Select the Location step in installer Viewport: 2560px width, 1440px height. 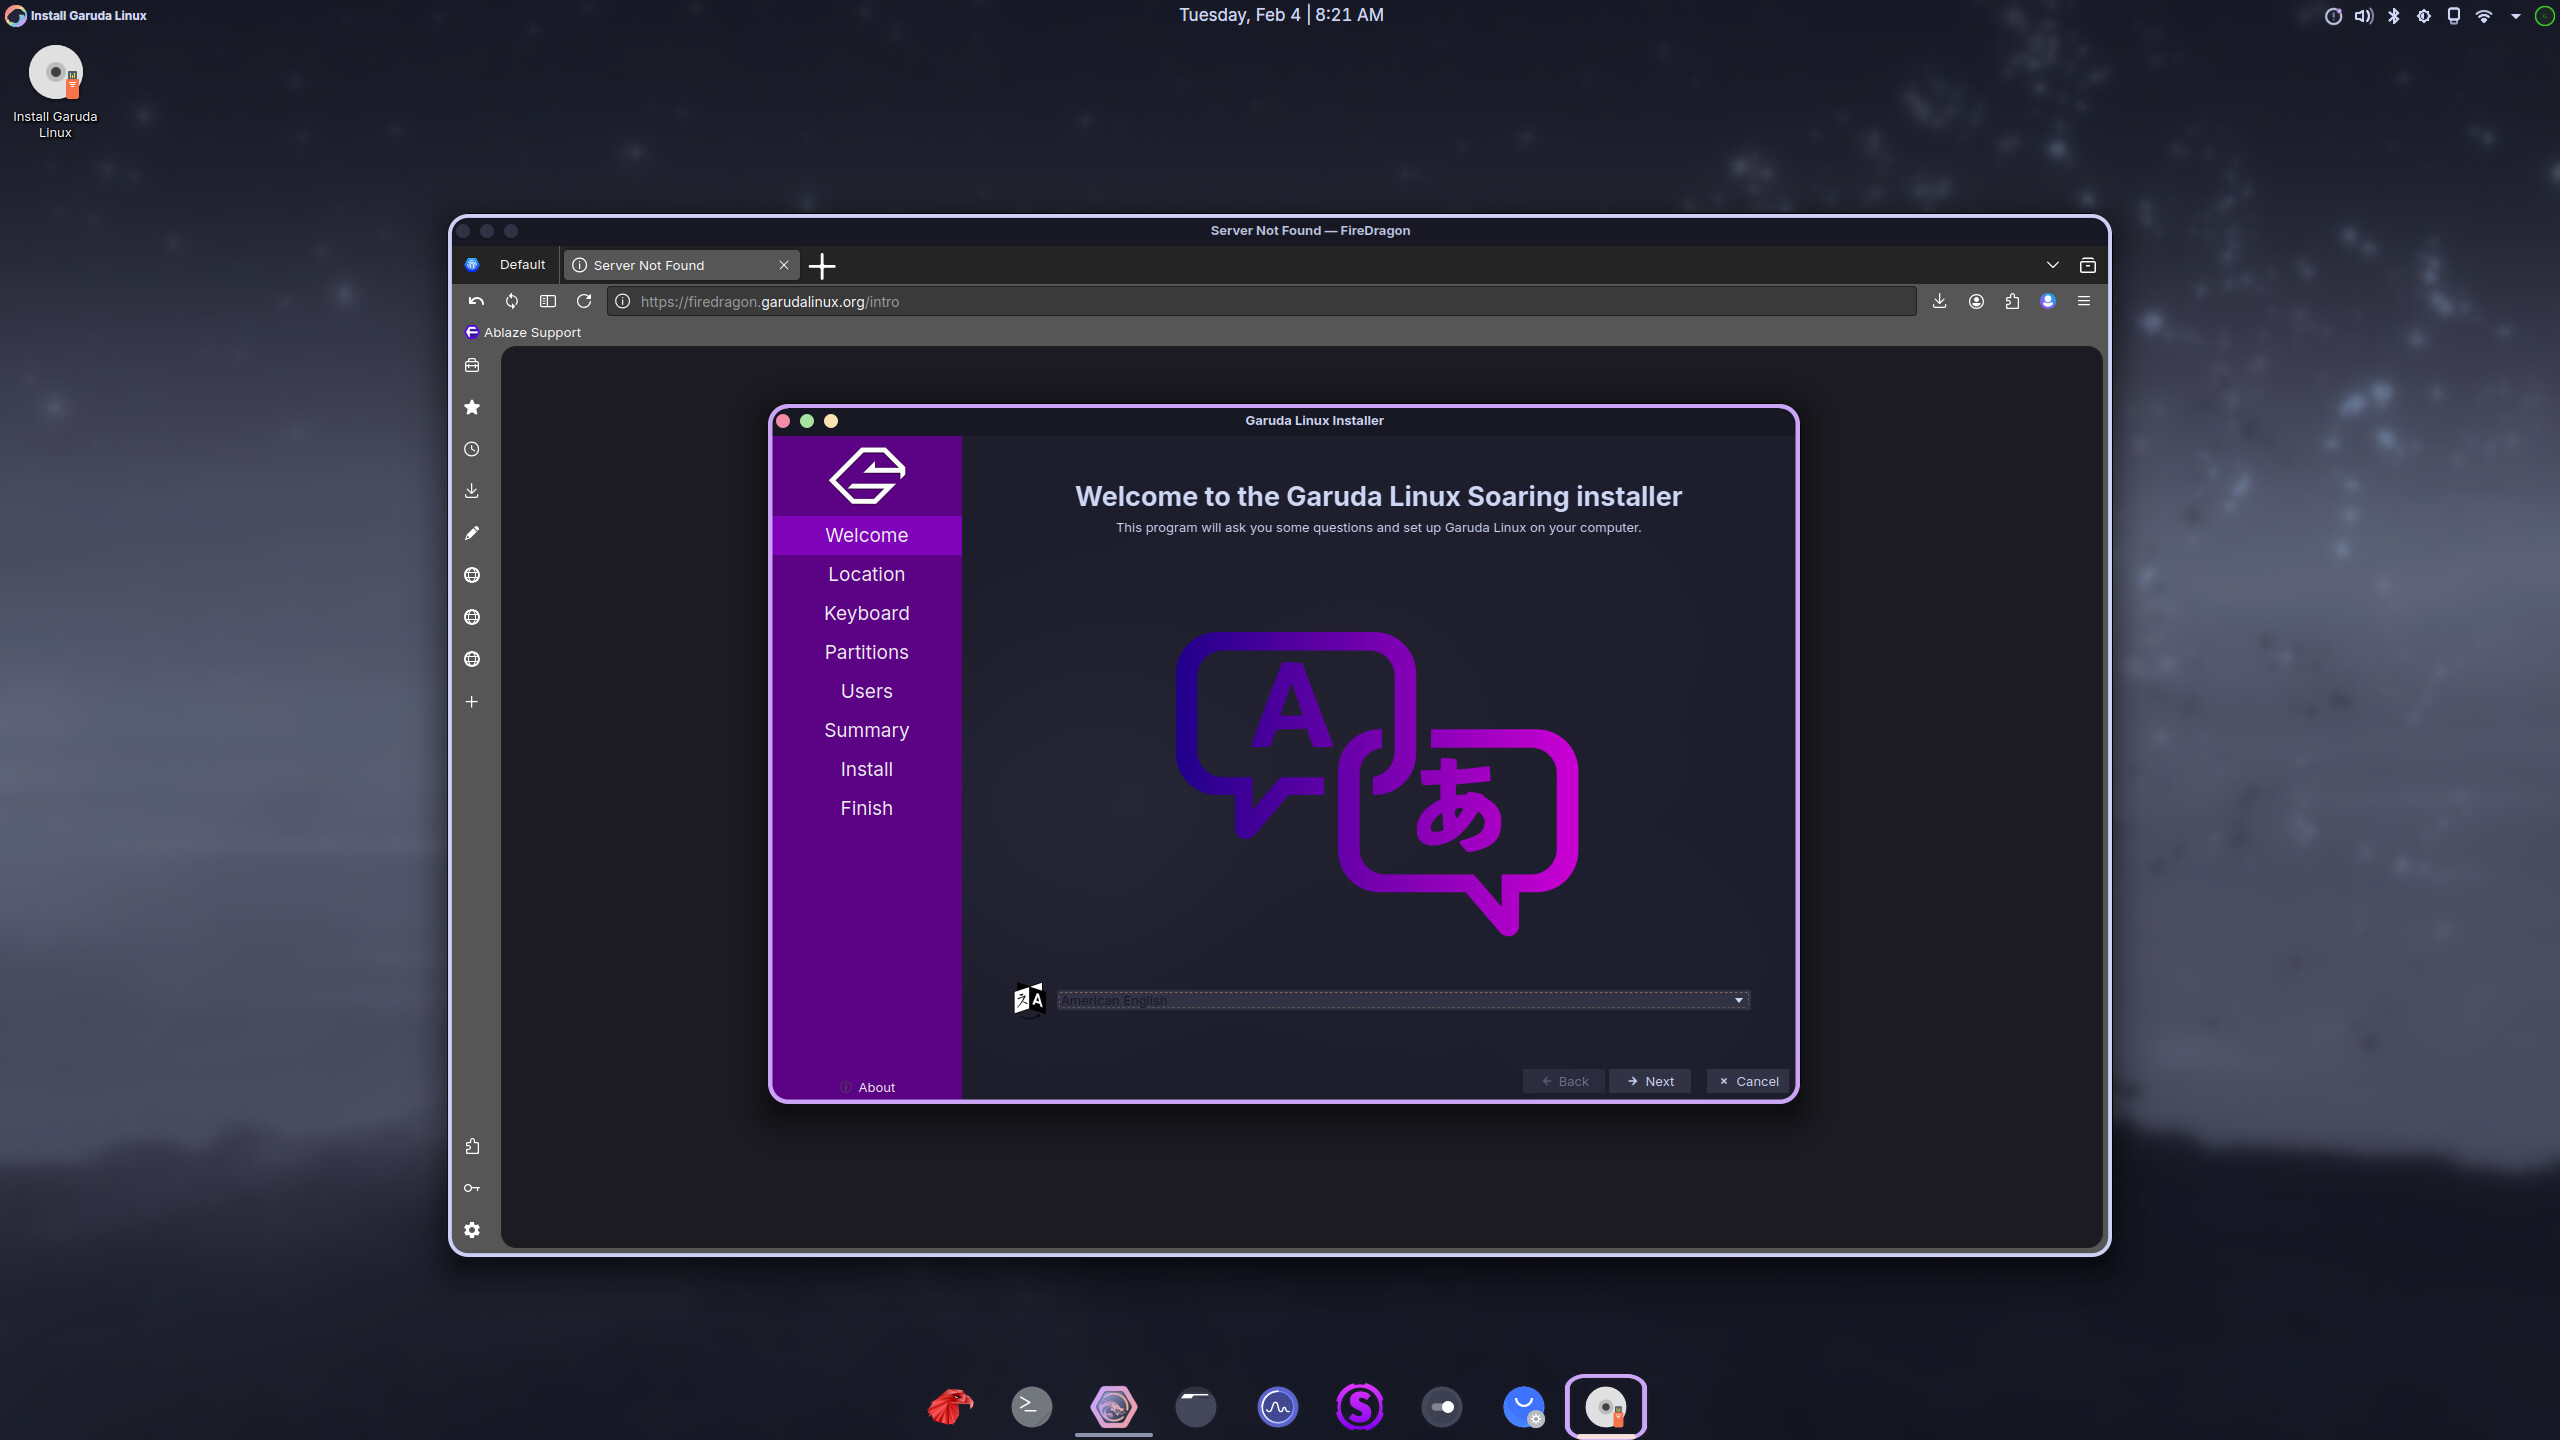(867, 574)
